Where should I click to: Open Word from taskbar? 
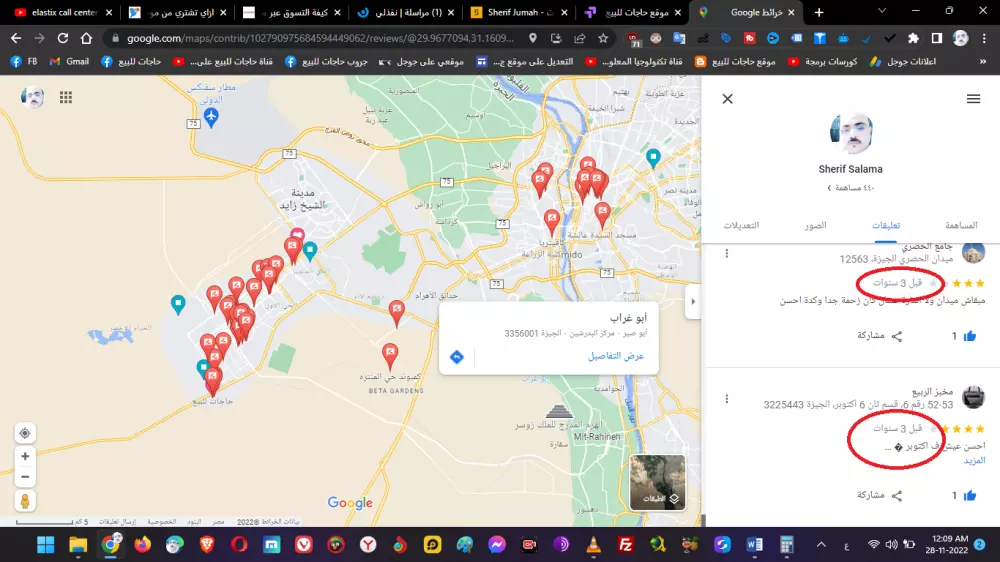(754, 544)
